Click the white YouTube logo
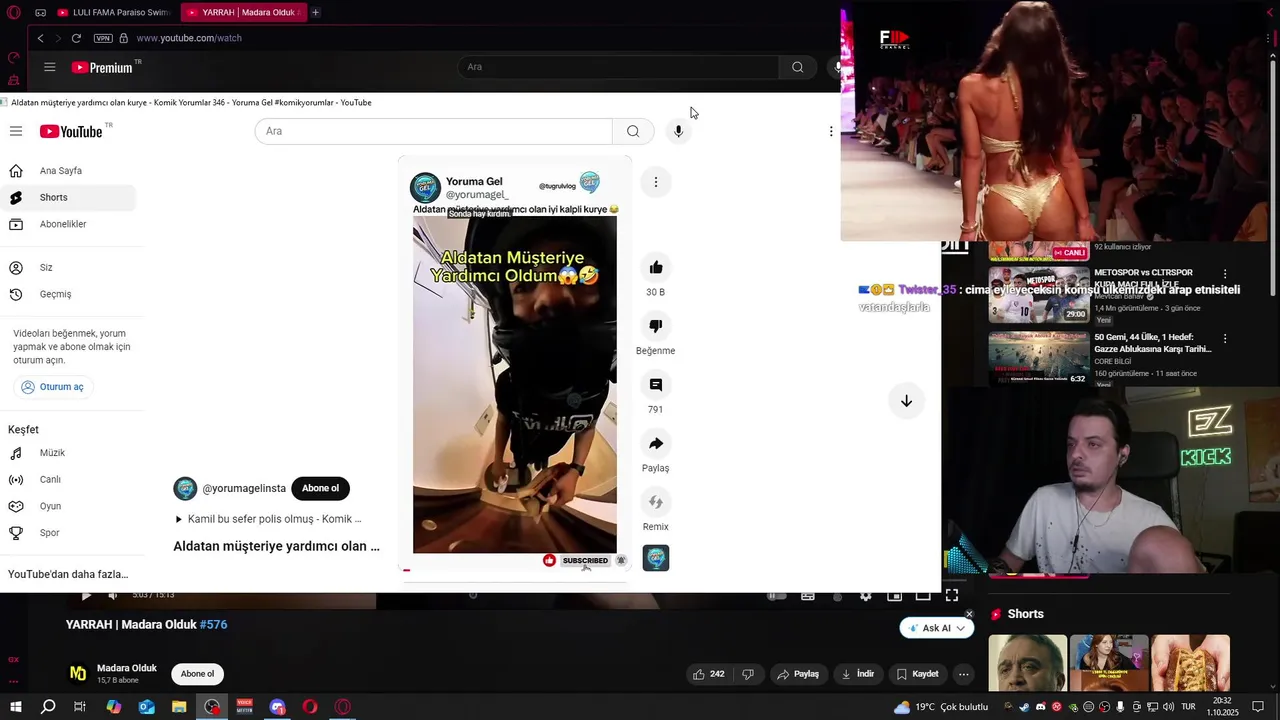The width and height of the screenshot is (1280, 720). [71, 131]
